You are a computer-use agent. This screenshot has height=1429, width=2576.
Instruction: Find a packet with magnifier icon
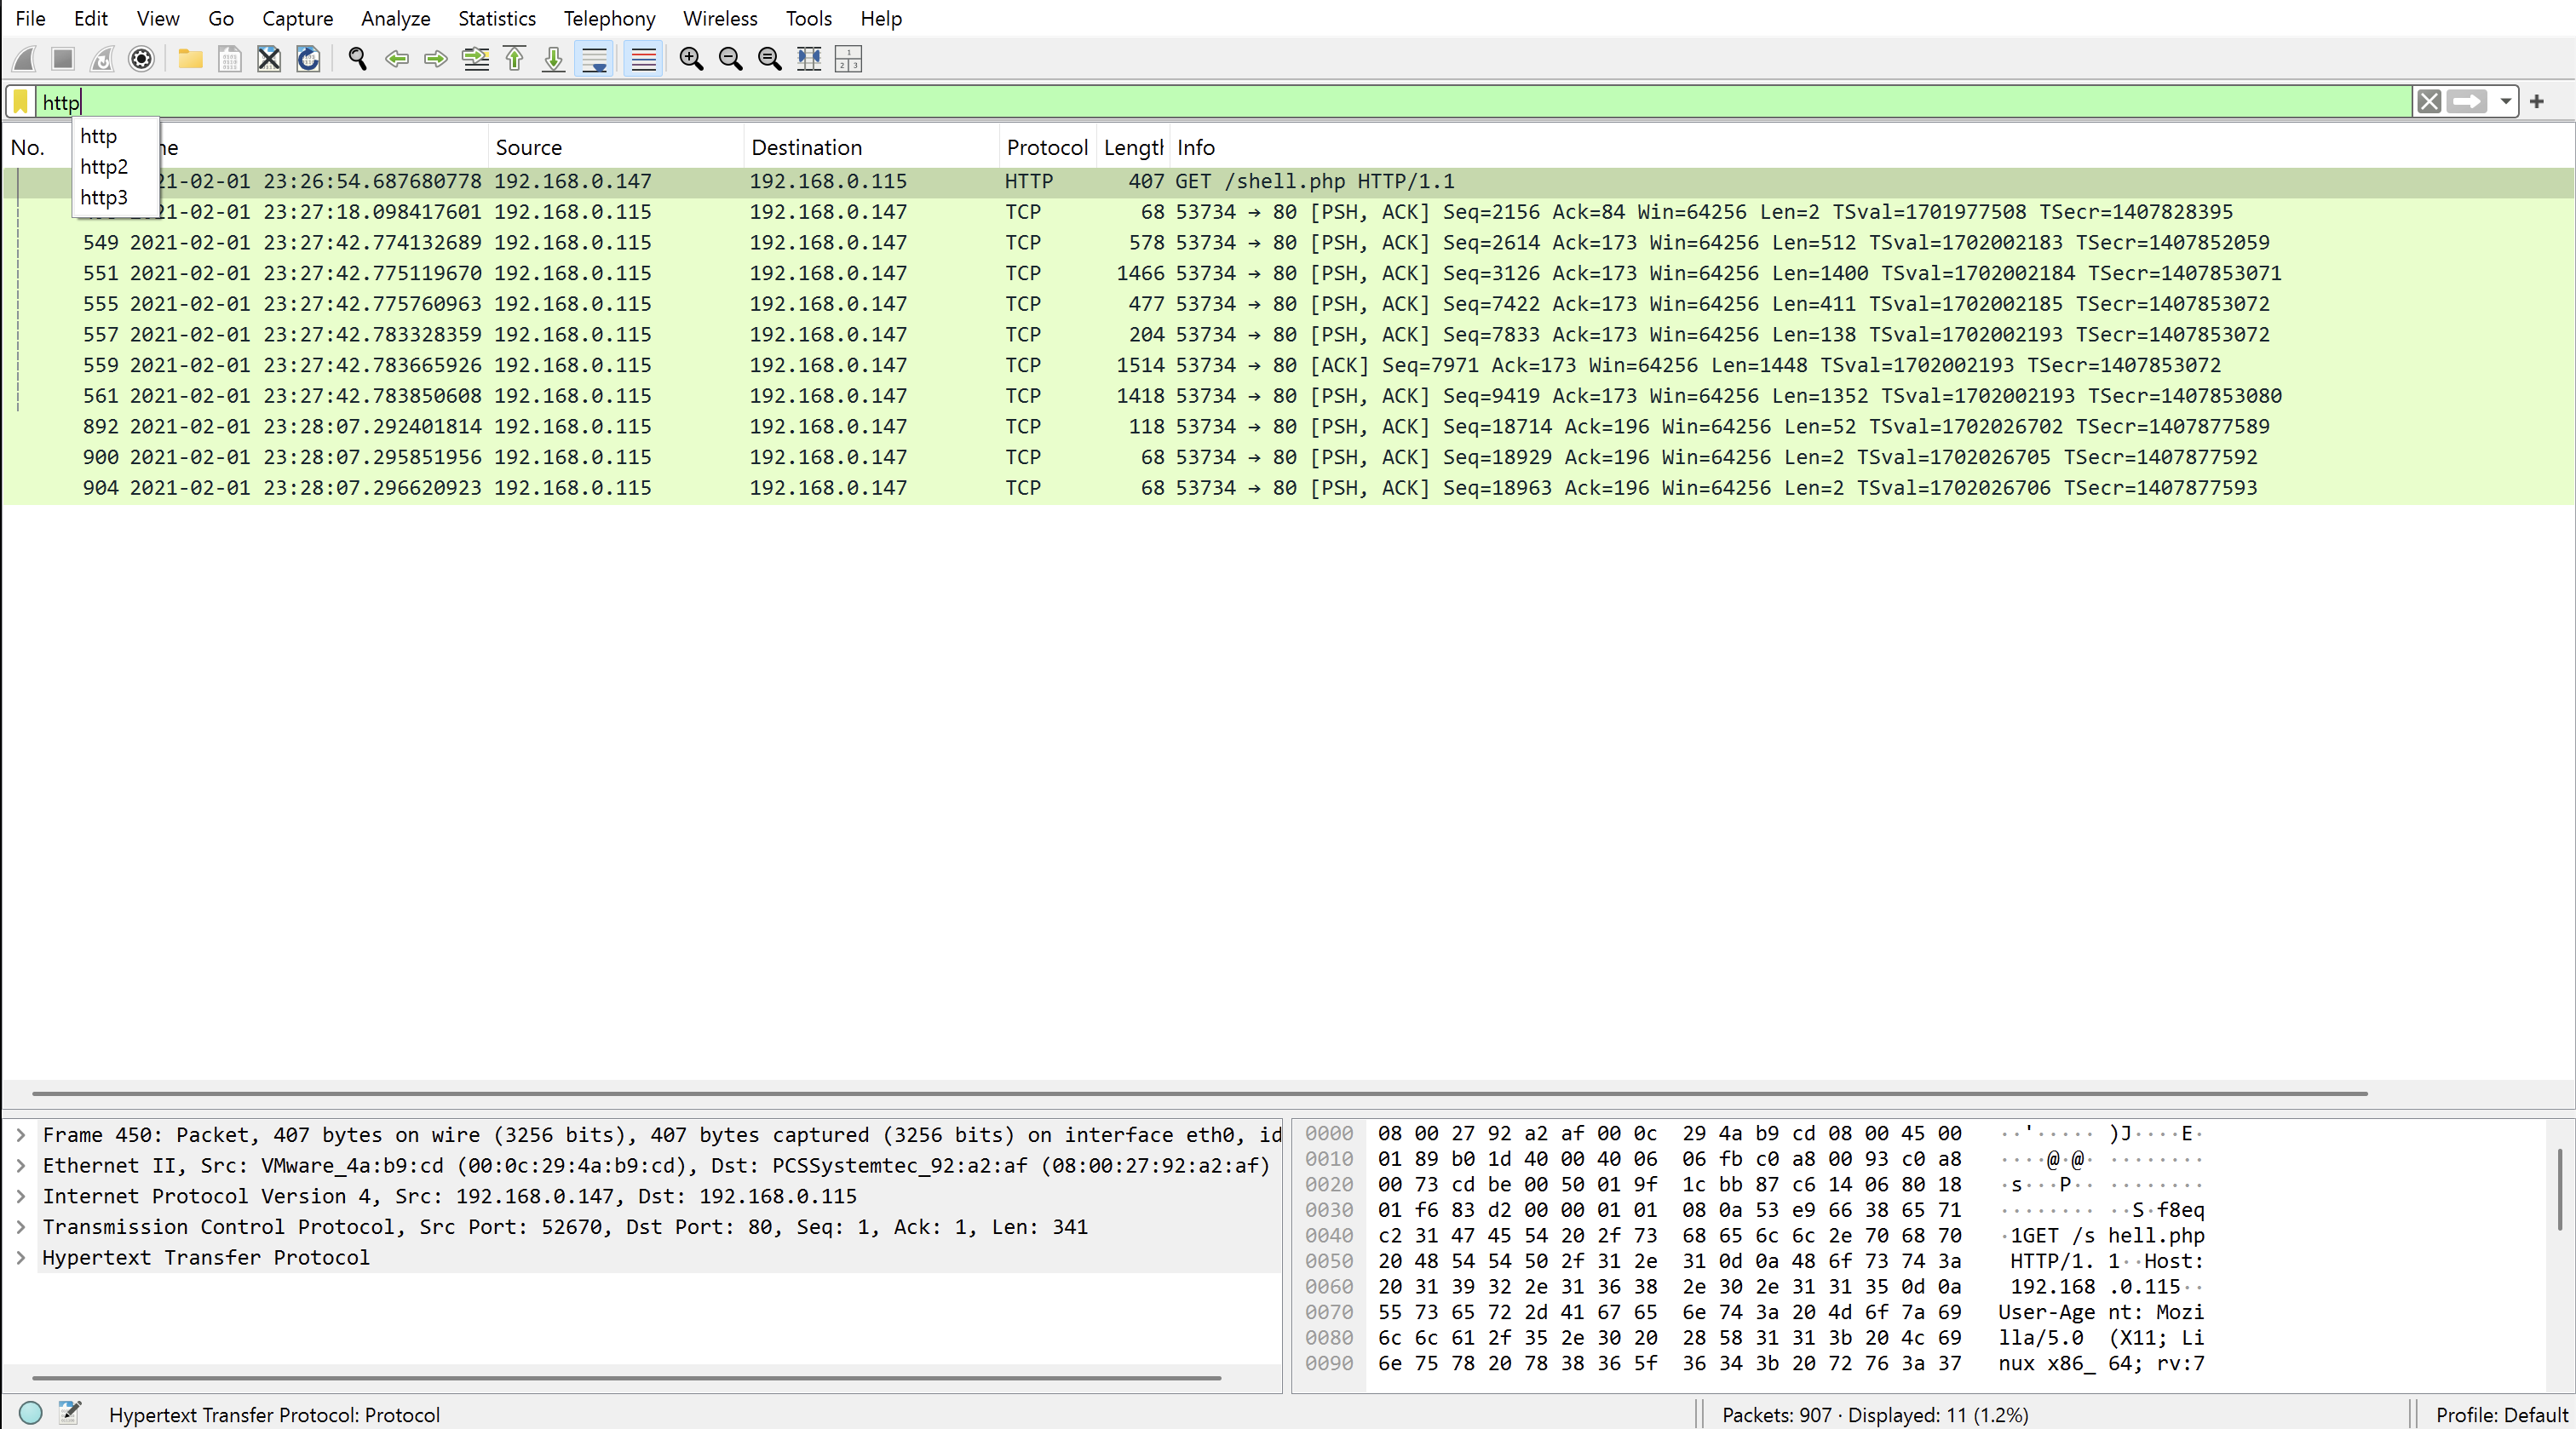[357, 59]
